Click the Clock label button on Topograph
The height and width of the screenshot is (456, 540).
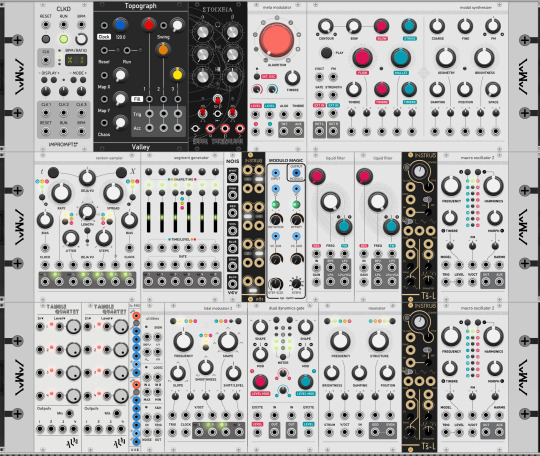coord(104,37)
